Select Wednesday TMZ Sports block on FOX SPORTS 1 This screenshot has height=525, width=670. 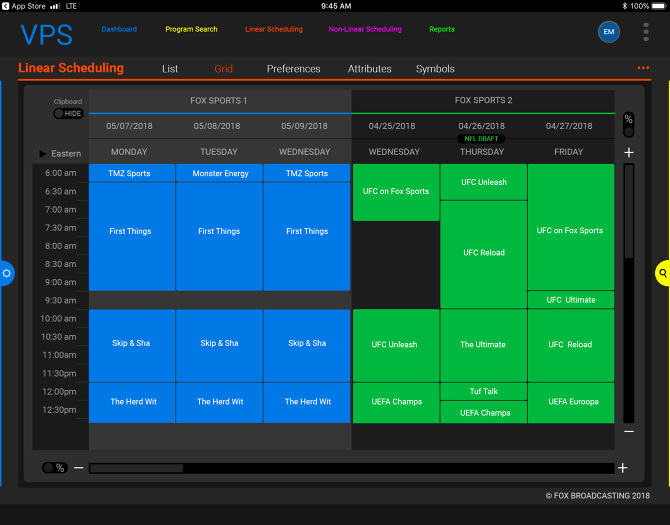(x=307, y=173)
